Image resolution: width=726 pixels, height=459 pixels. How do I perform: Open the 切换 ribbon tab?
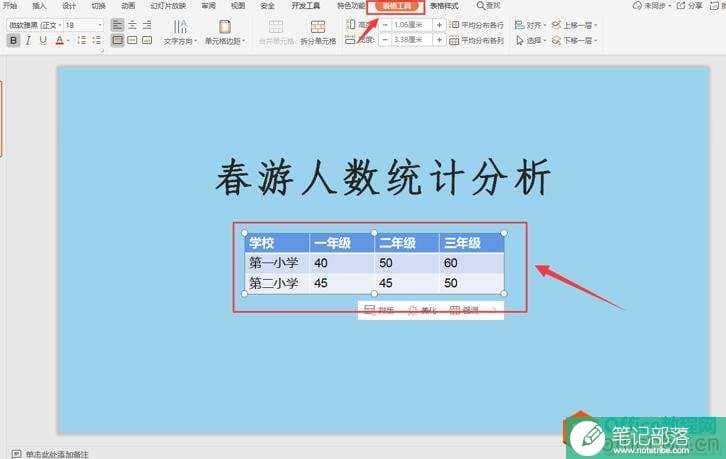click(x=99, y=6)
